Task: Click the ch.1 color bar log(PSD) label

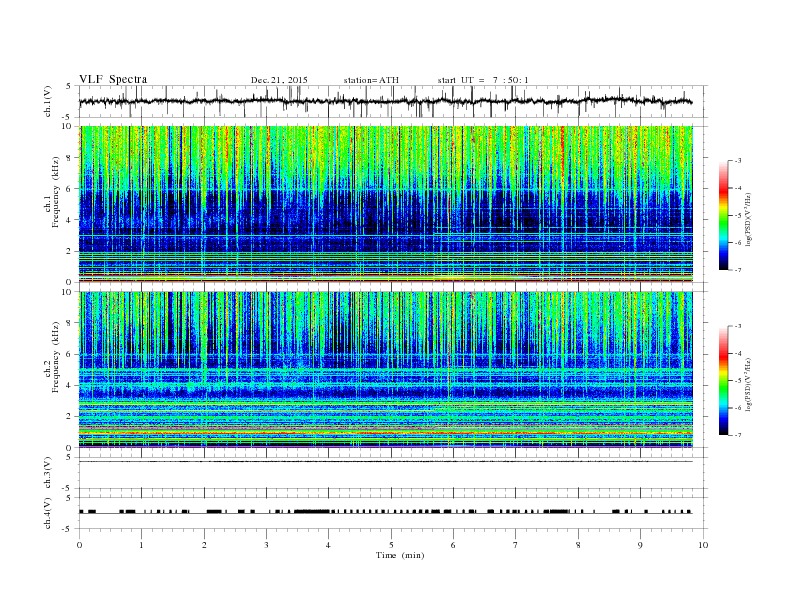Action: pyautogui.click(x=749, y=220)
